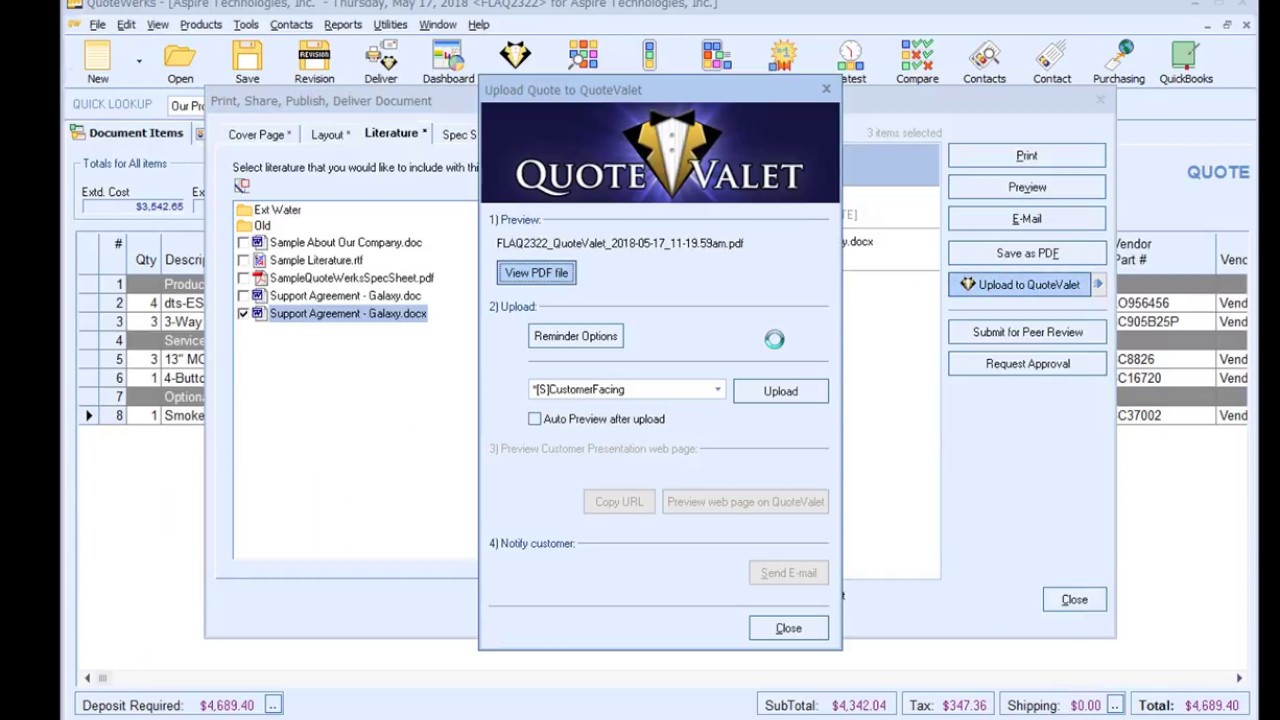The width and height of the screenshot is (1280, 720).
Task: Click the horizontal scrollbar left arrow
Action: click(87, 678)
